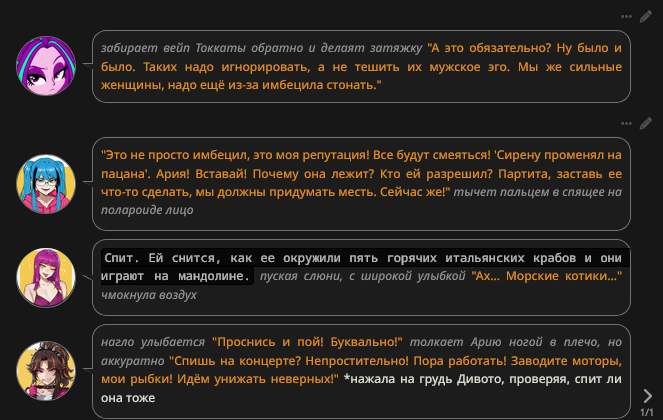
Task: Click the italic text 'тычет пальцем в спящее'
Action: [540, 192]
